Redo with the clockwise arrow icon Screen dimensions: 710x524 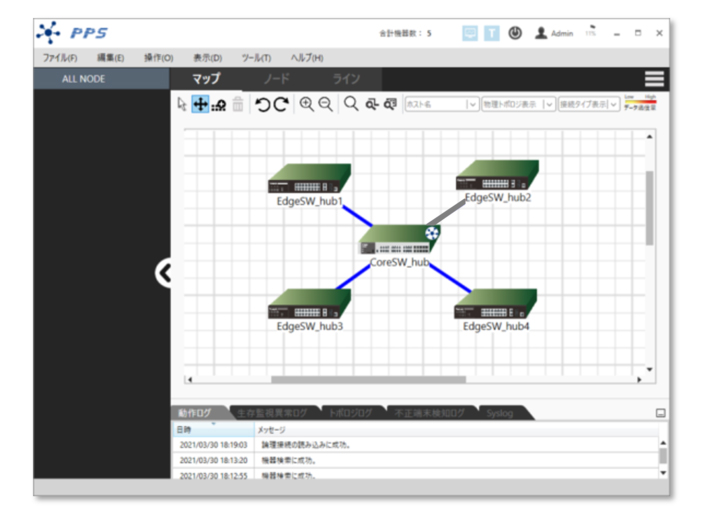(x=281, y=104)
